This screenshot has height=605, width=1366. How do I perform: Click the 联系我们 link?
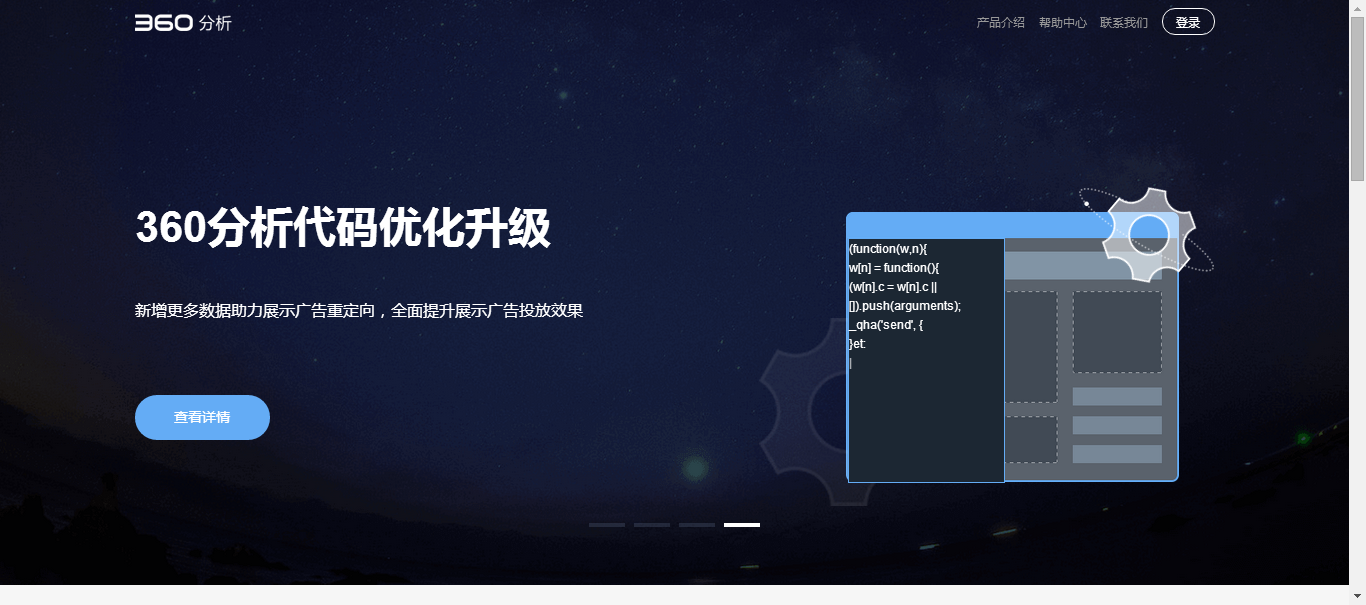1123,22
